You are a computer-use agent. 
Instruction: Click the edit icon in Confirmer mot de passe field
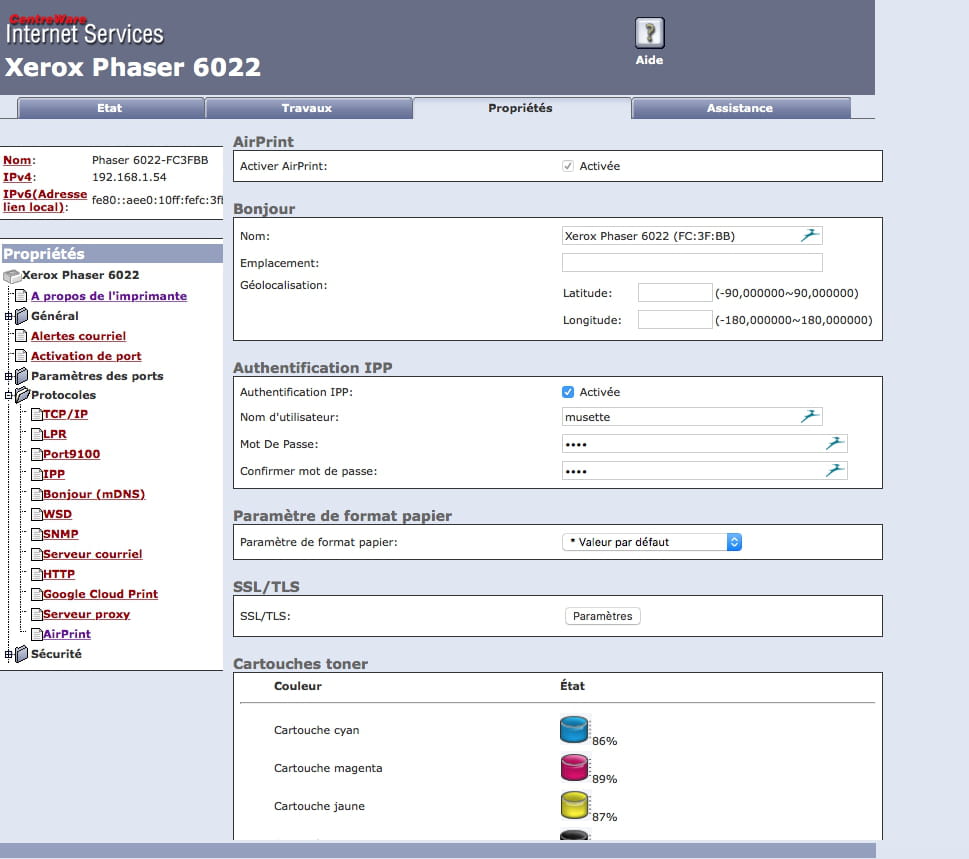click(835, 470)
